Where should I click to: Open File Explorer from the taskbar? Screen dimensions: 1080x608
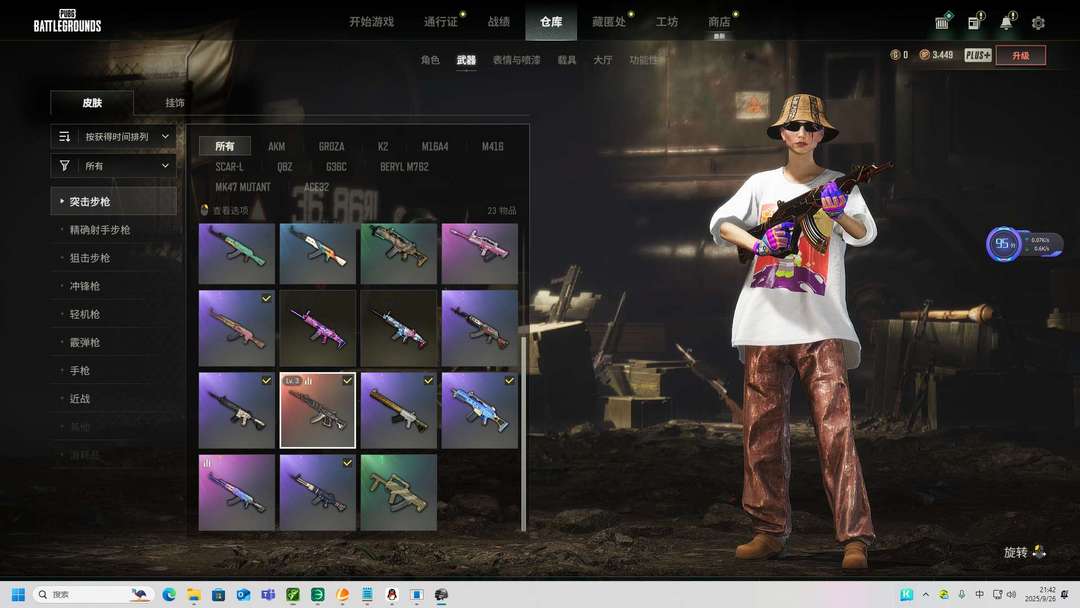(x=194, y=594)
